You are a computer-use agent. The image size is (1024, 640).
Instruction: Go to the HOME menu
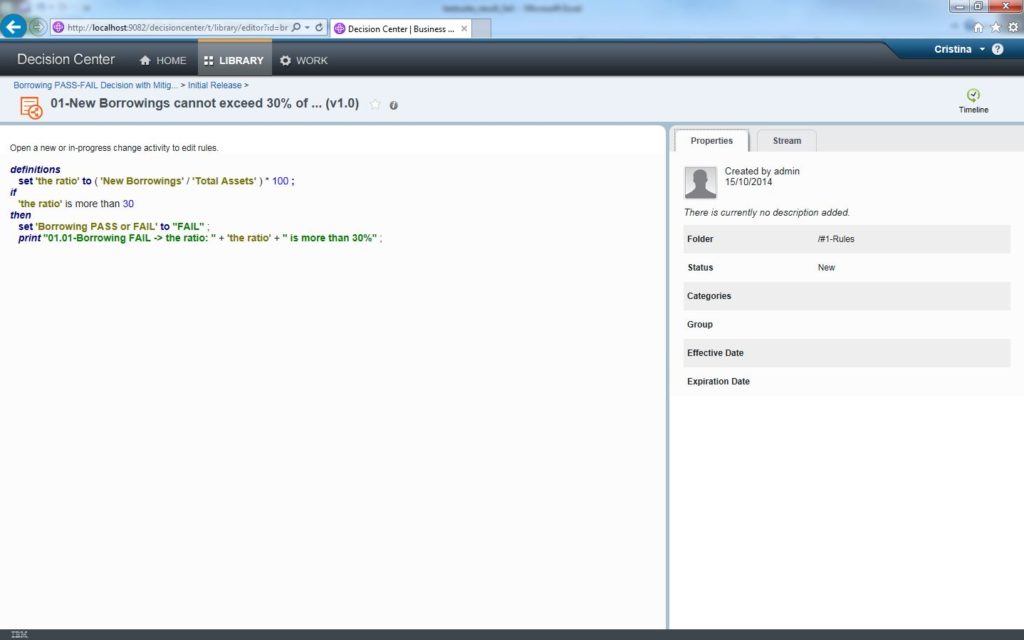162,60
